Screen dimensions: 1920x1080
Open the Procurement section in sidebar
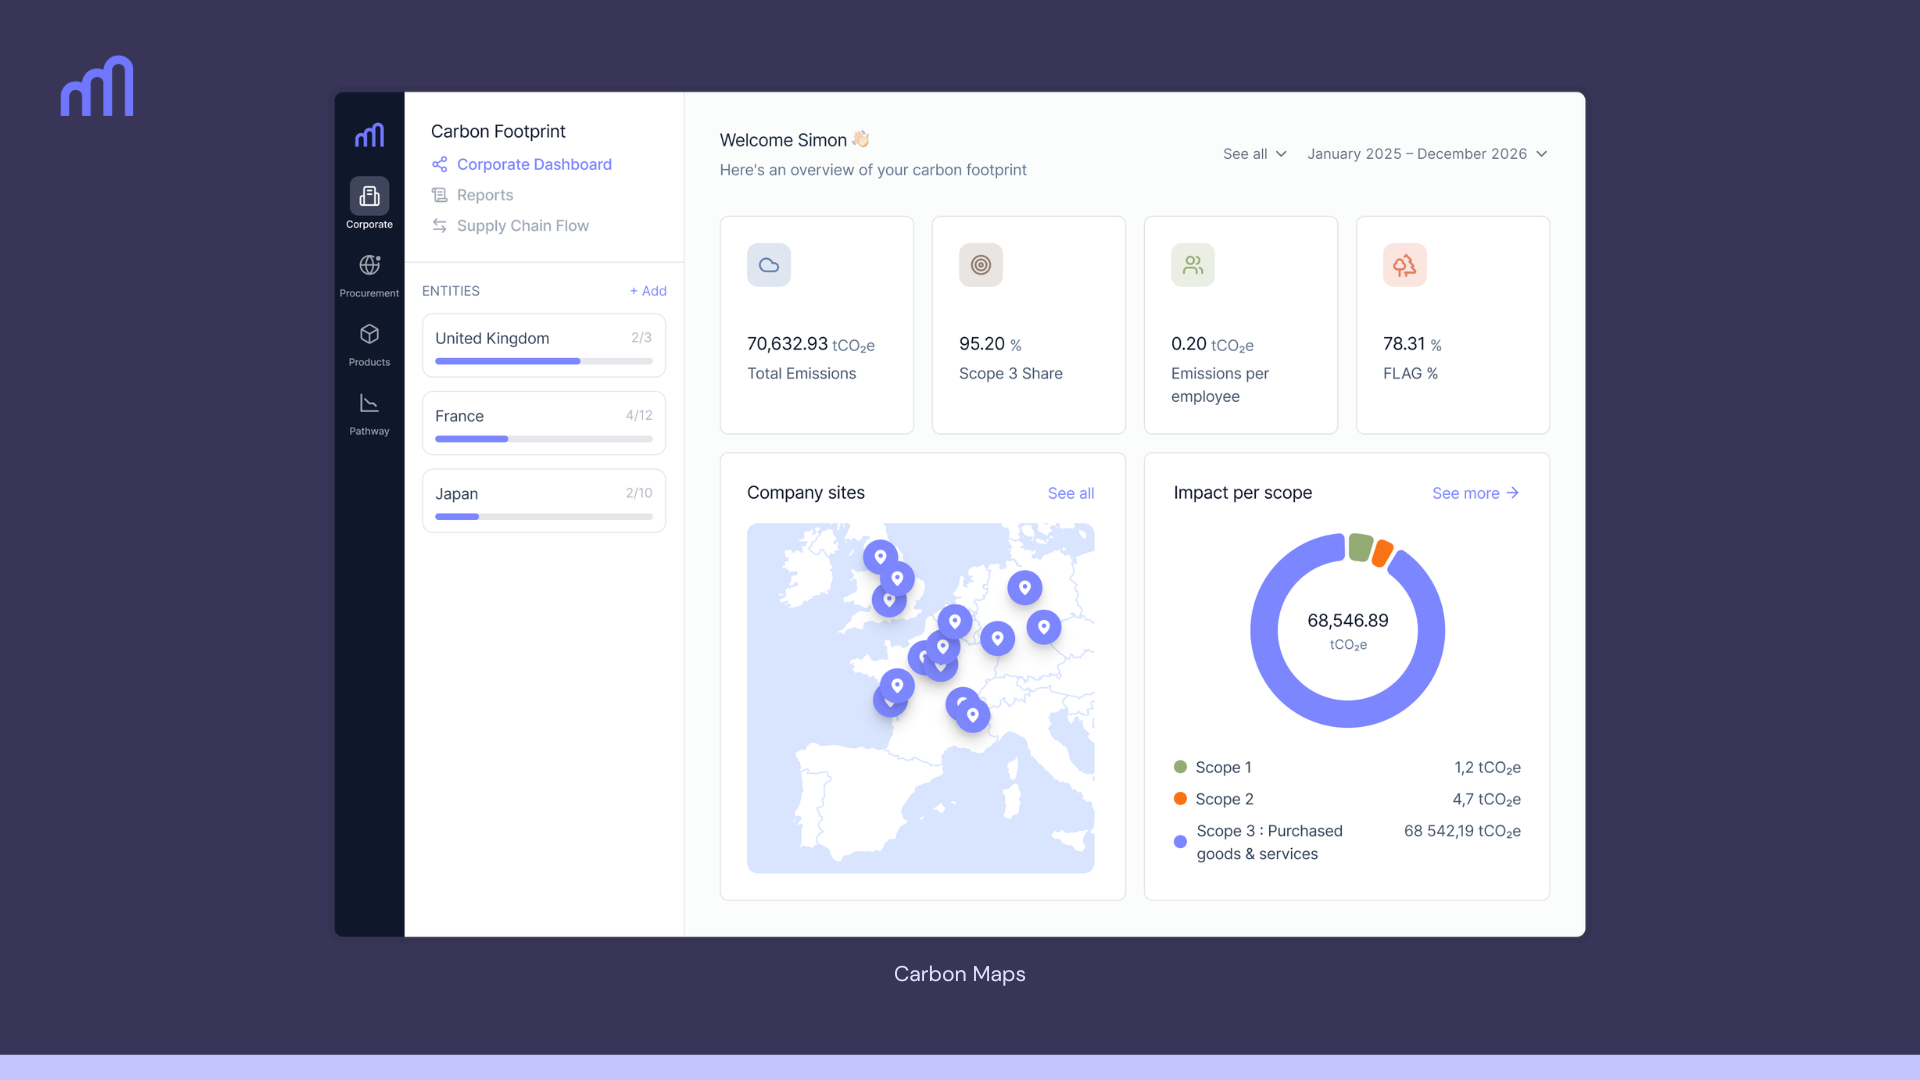tap(369, 266)
